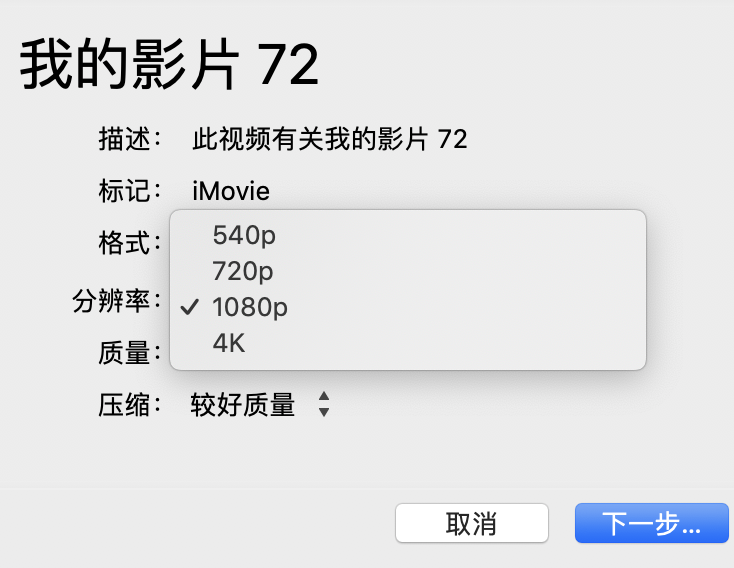Continue with the 下一步... button
The height and width of the screenshot is (568, 734).
tap(651, 523)
